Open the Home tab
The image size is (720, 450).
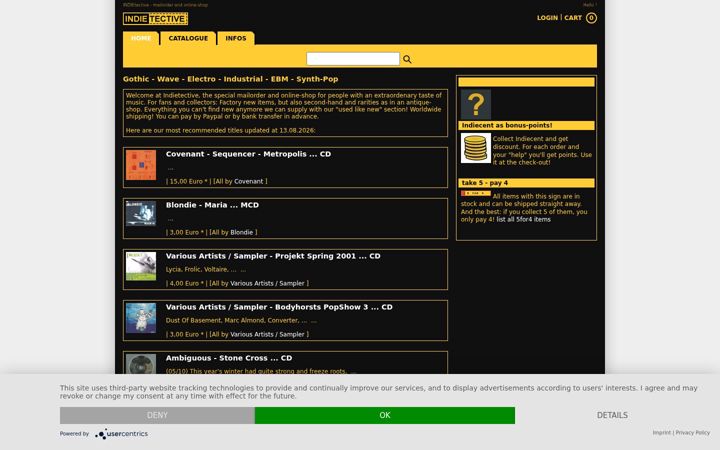pyautogui.click(x=141, y=38)
